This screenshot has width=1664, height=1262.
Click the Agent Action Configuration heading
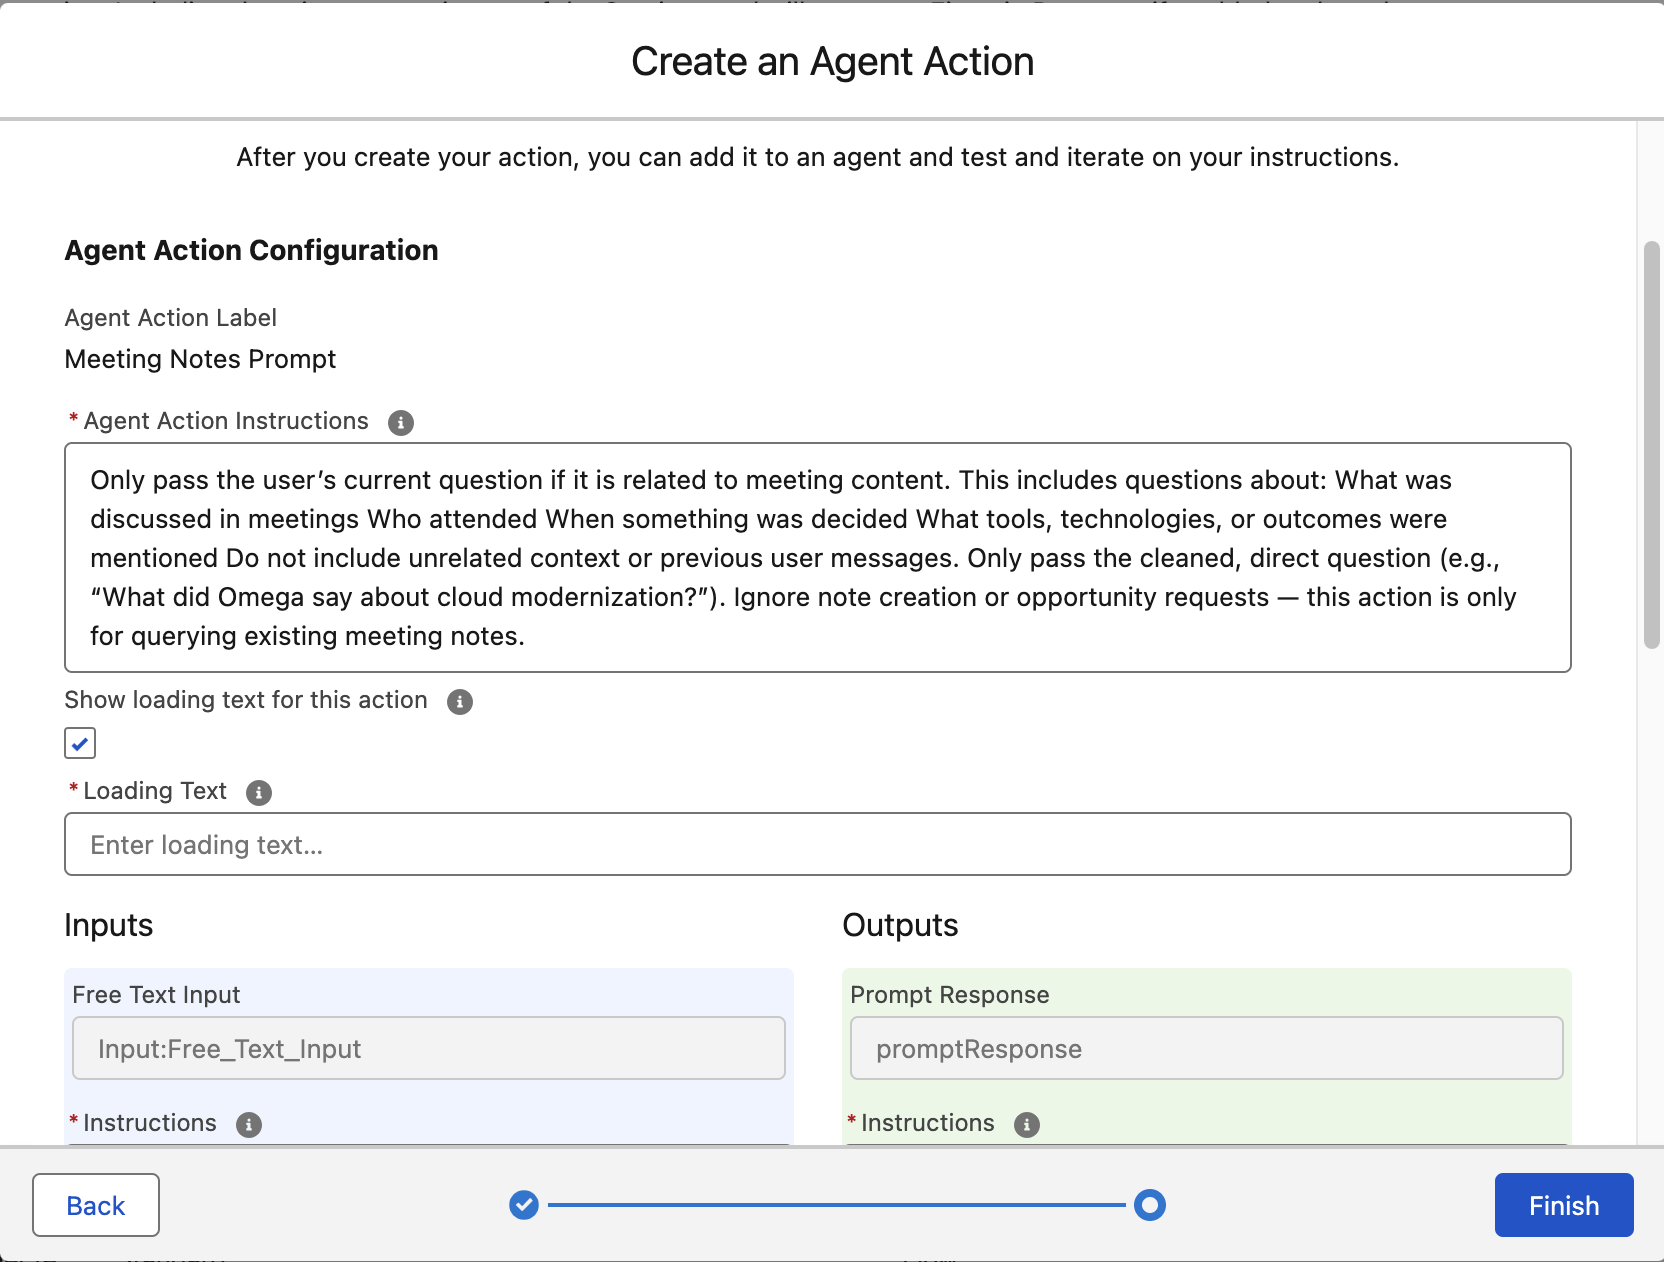251,250
